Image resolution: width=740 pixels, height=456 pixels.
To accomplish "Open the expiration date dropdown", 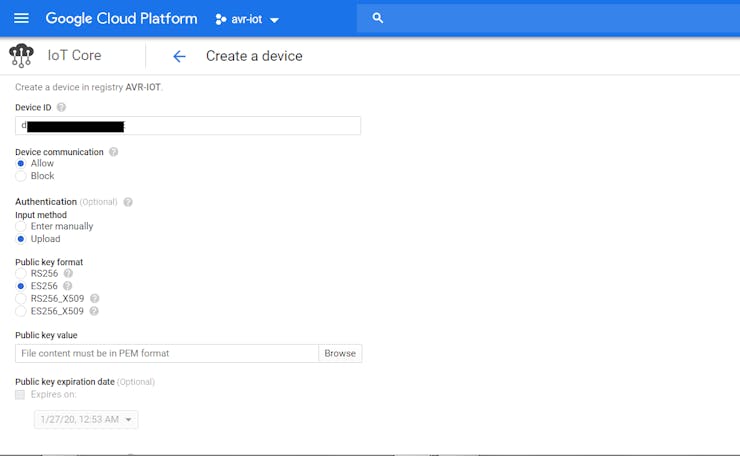I will pos(86,420).
